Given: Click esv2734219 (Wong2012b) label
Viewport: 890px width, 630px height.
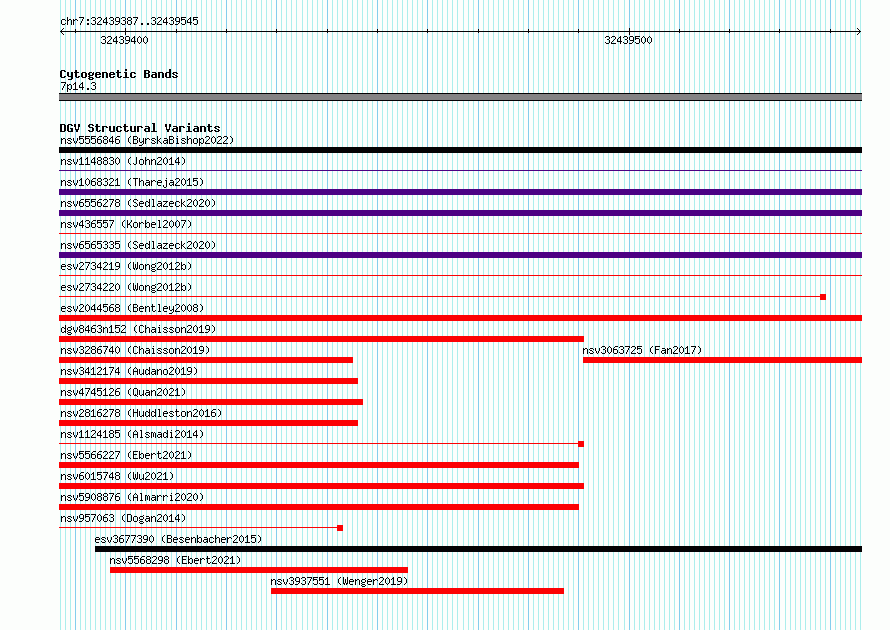Looking at the screenshot, I should (x=126, y=266).
